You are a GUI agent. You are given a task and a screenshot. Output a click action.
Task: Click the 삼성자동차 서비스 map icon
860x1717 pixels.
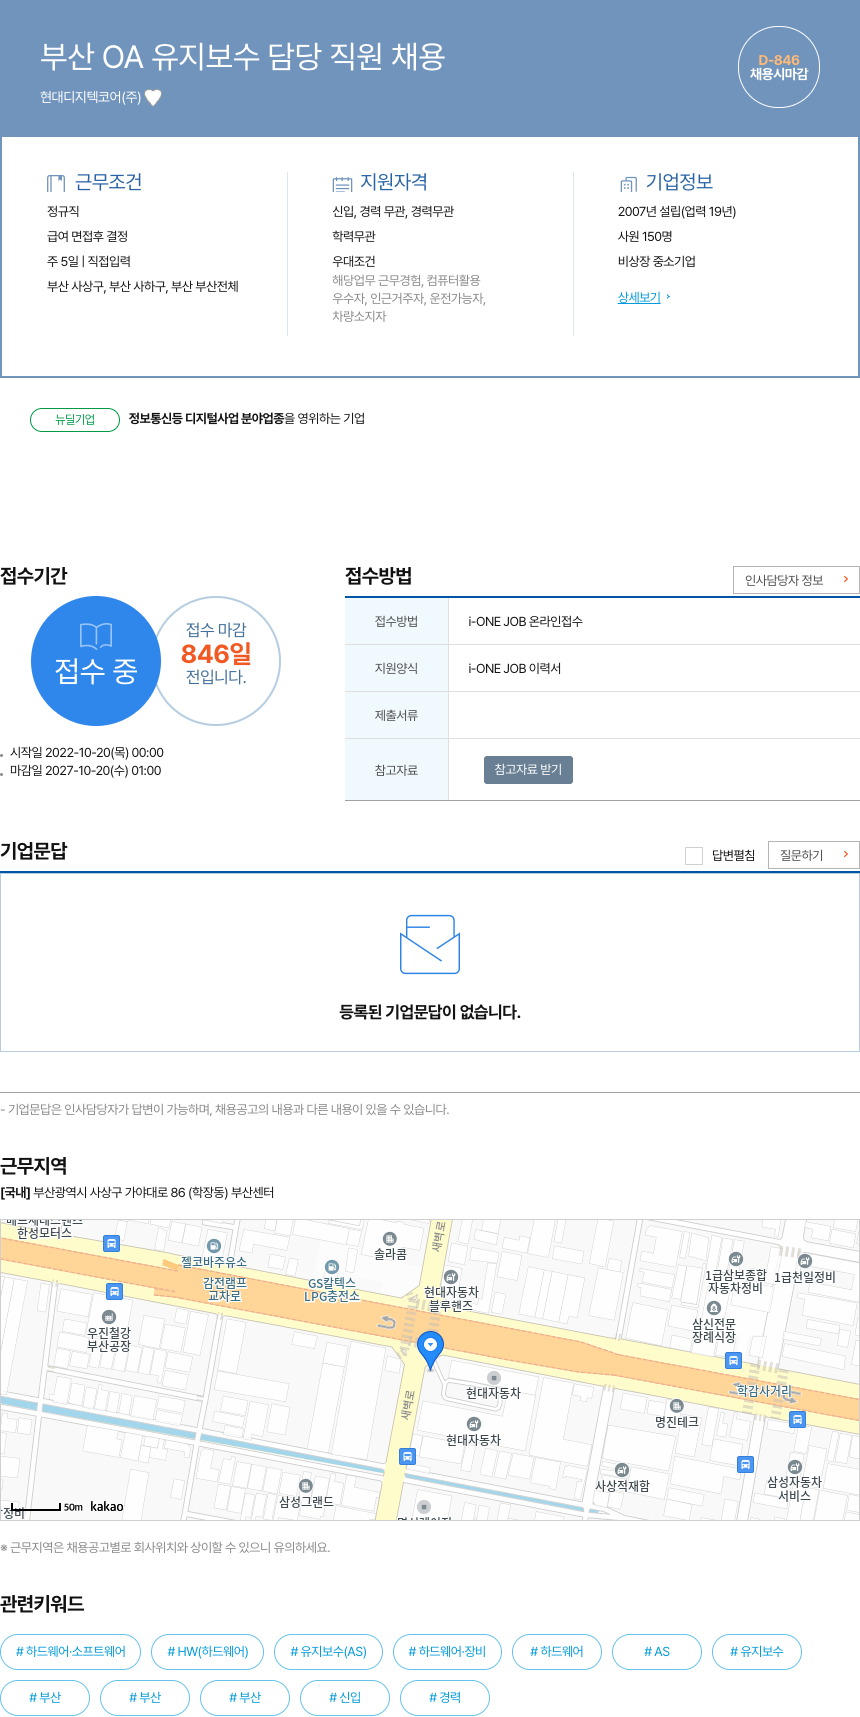(794, 1467)
